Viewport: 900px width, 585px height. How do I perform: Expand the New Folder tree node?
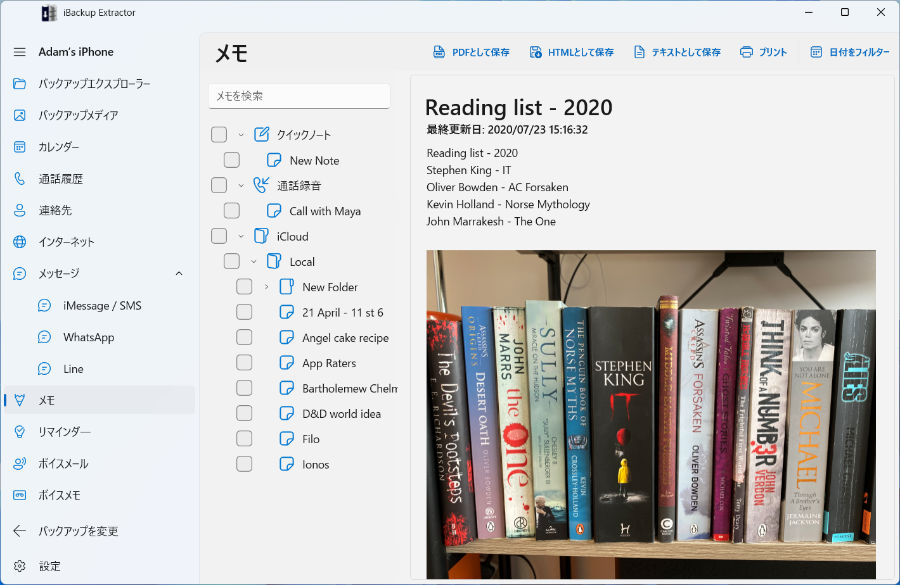(x=266, y=286)
